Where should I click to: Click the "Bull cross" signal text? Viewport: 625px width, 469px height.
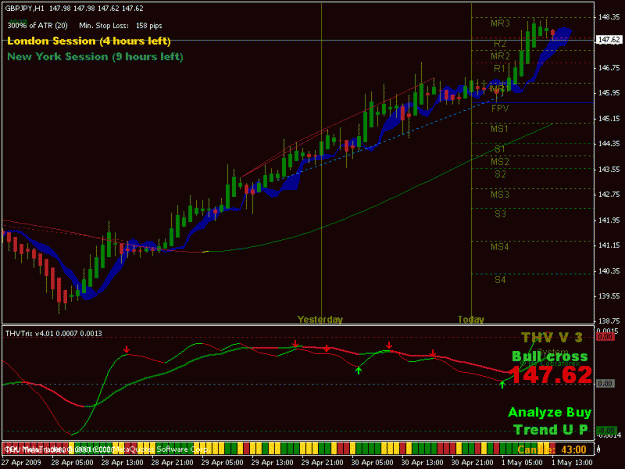(550, 356)
